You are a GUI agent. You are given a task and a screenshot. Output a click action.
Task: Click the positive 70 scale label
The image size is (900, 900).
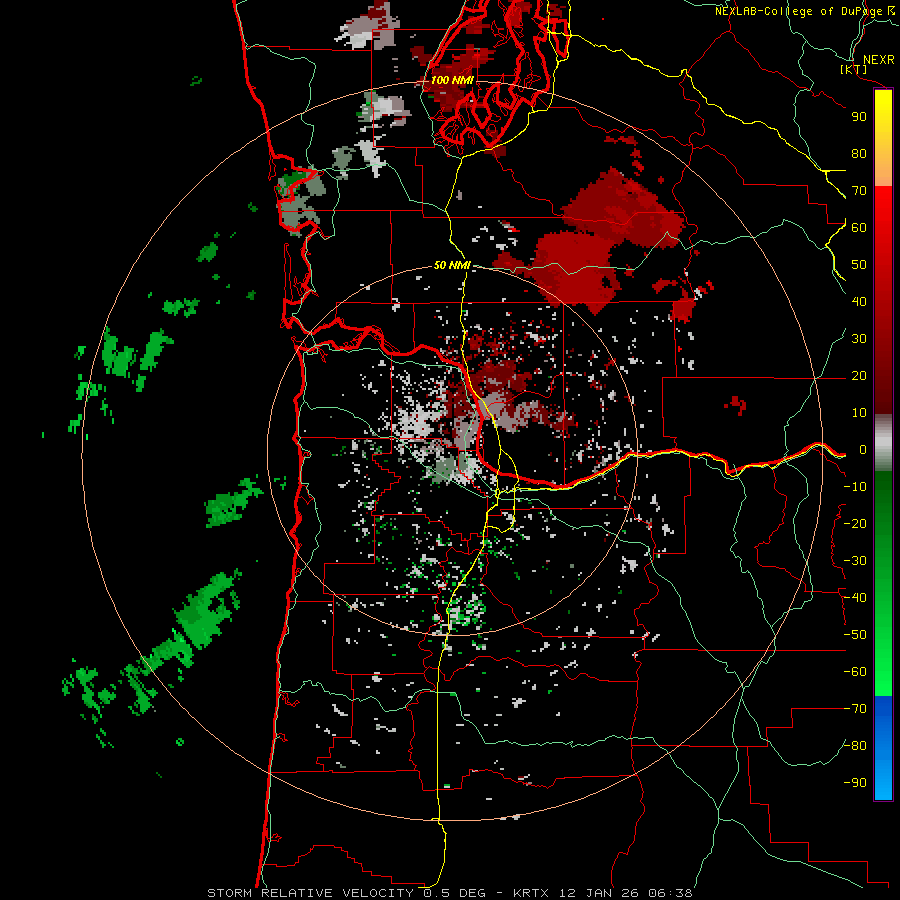pos(859,191)
